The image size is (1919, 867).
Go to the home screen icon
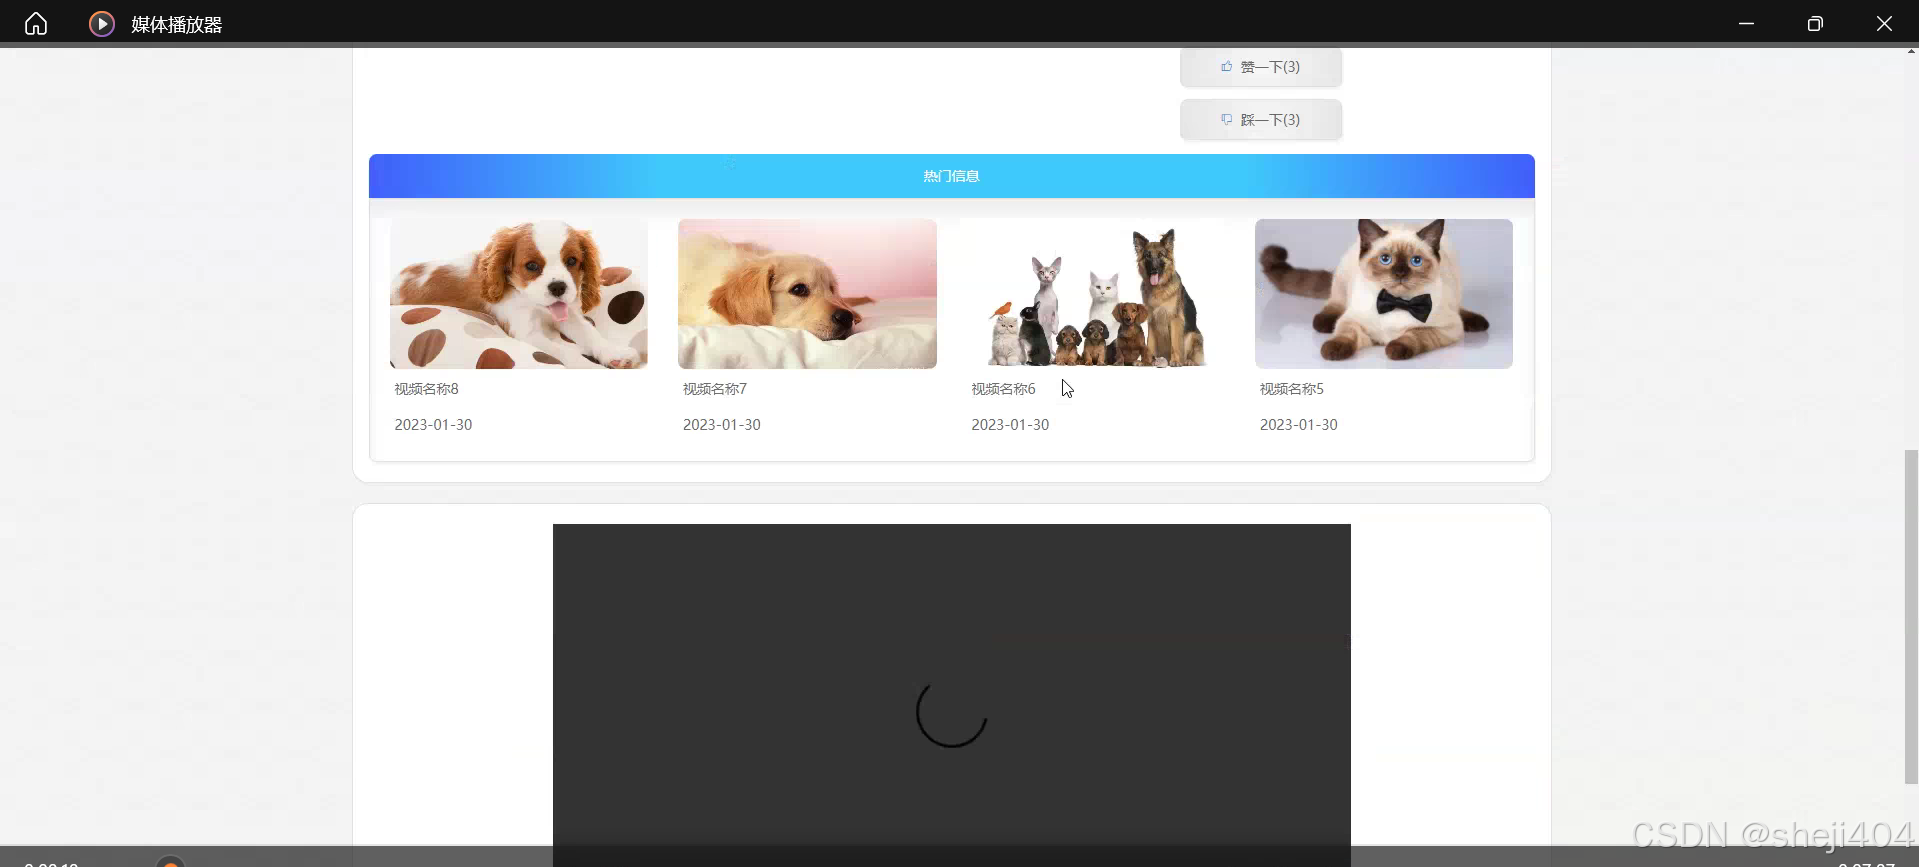pos(36,23)
